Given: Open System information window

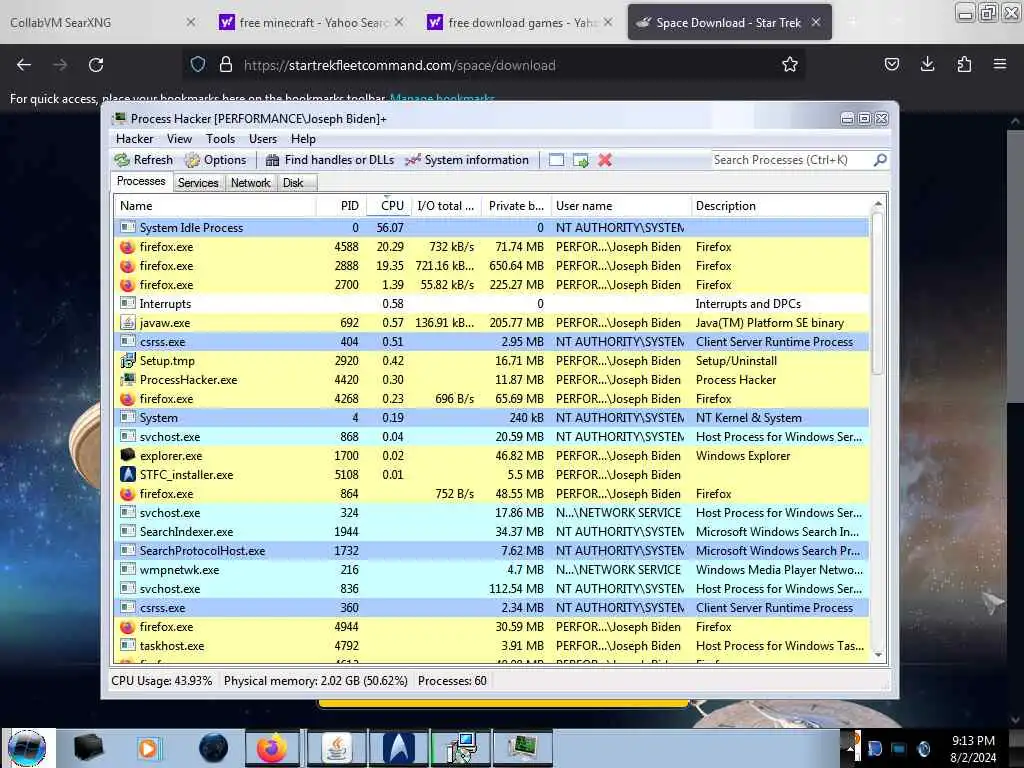Looking at the screenshot, I should [466, 160].
